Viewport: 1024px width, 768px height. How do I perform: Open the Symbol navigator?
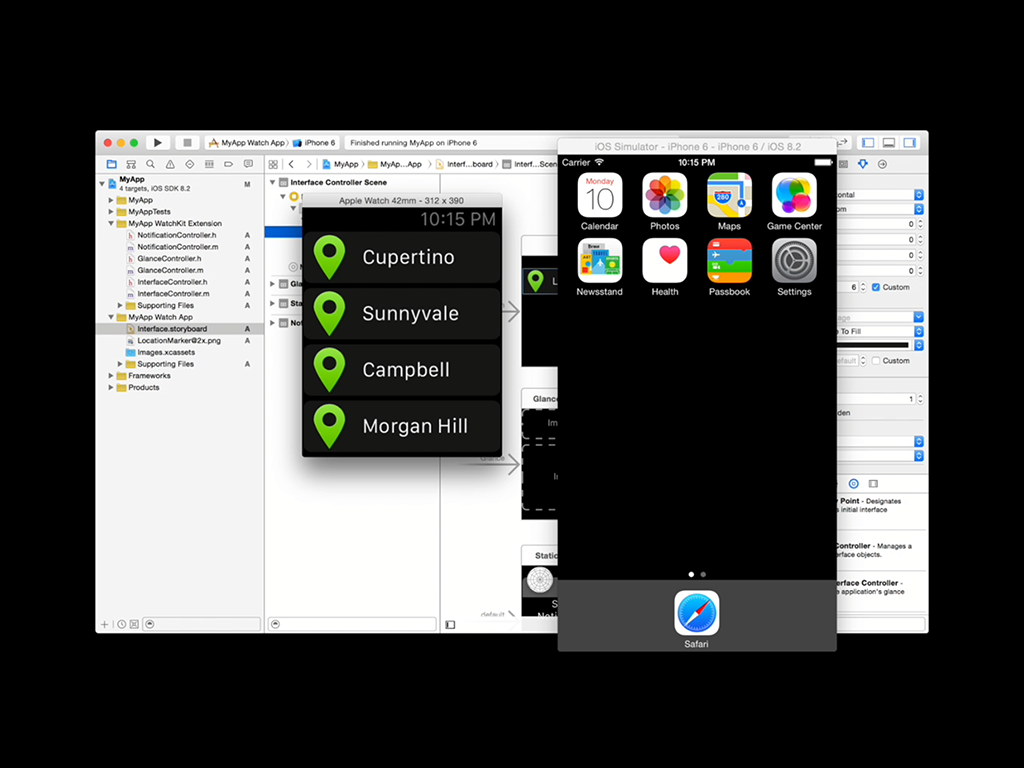pyautogui.click(x=131, y=164)
